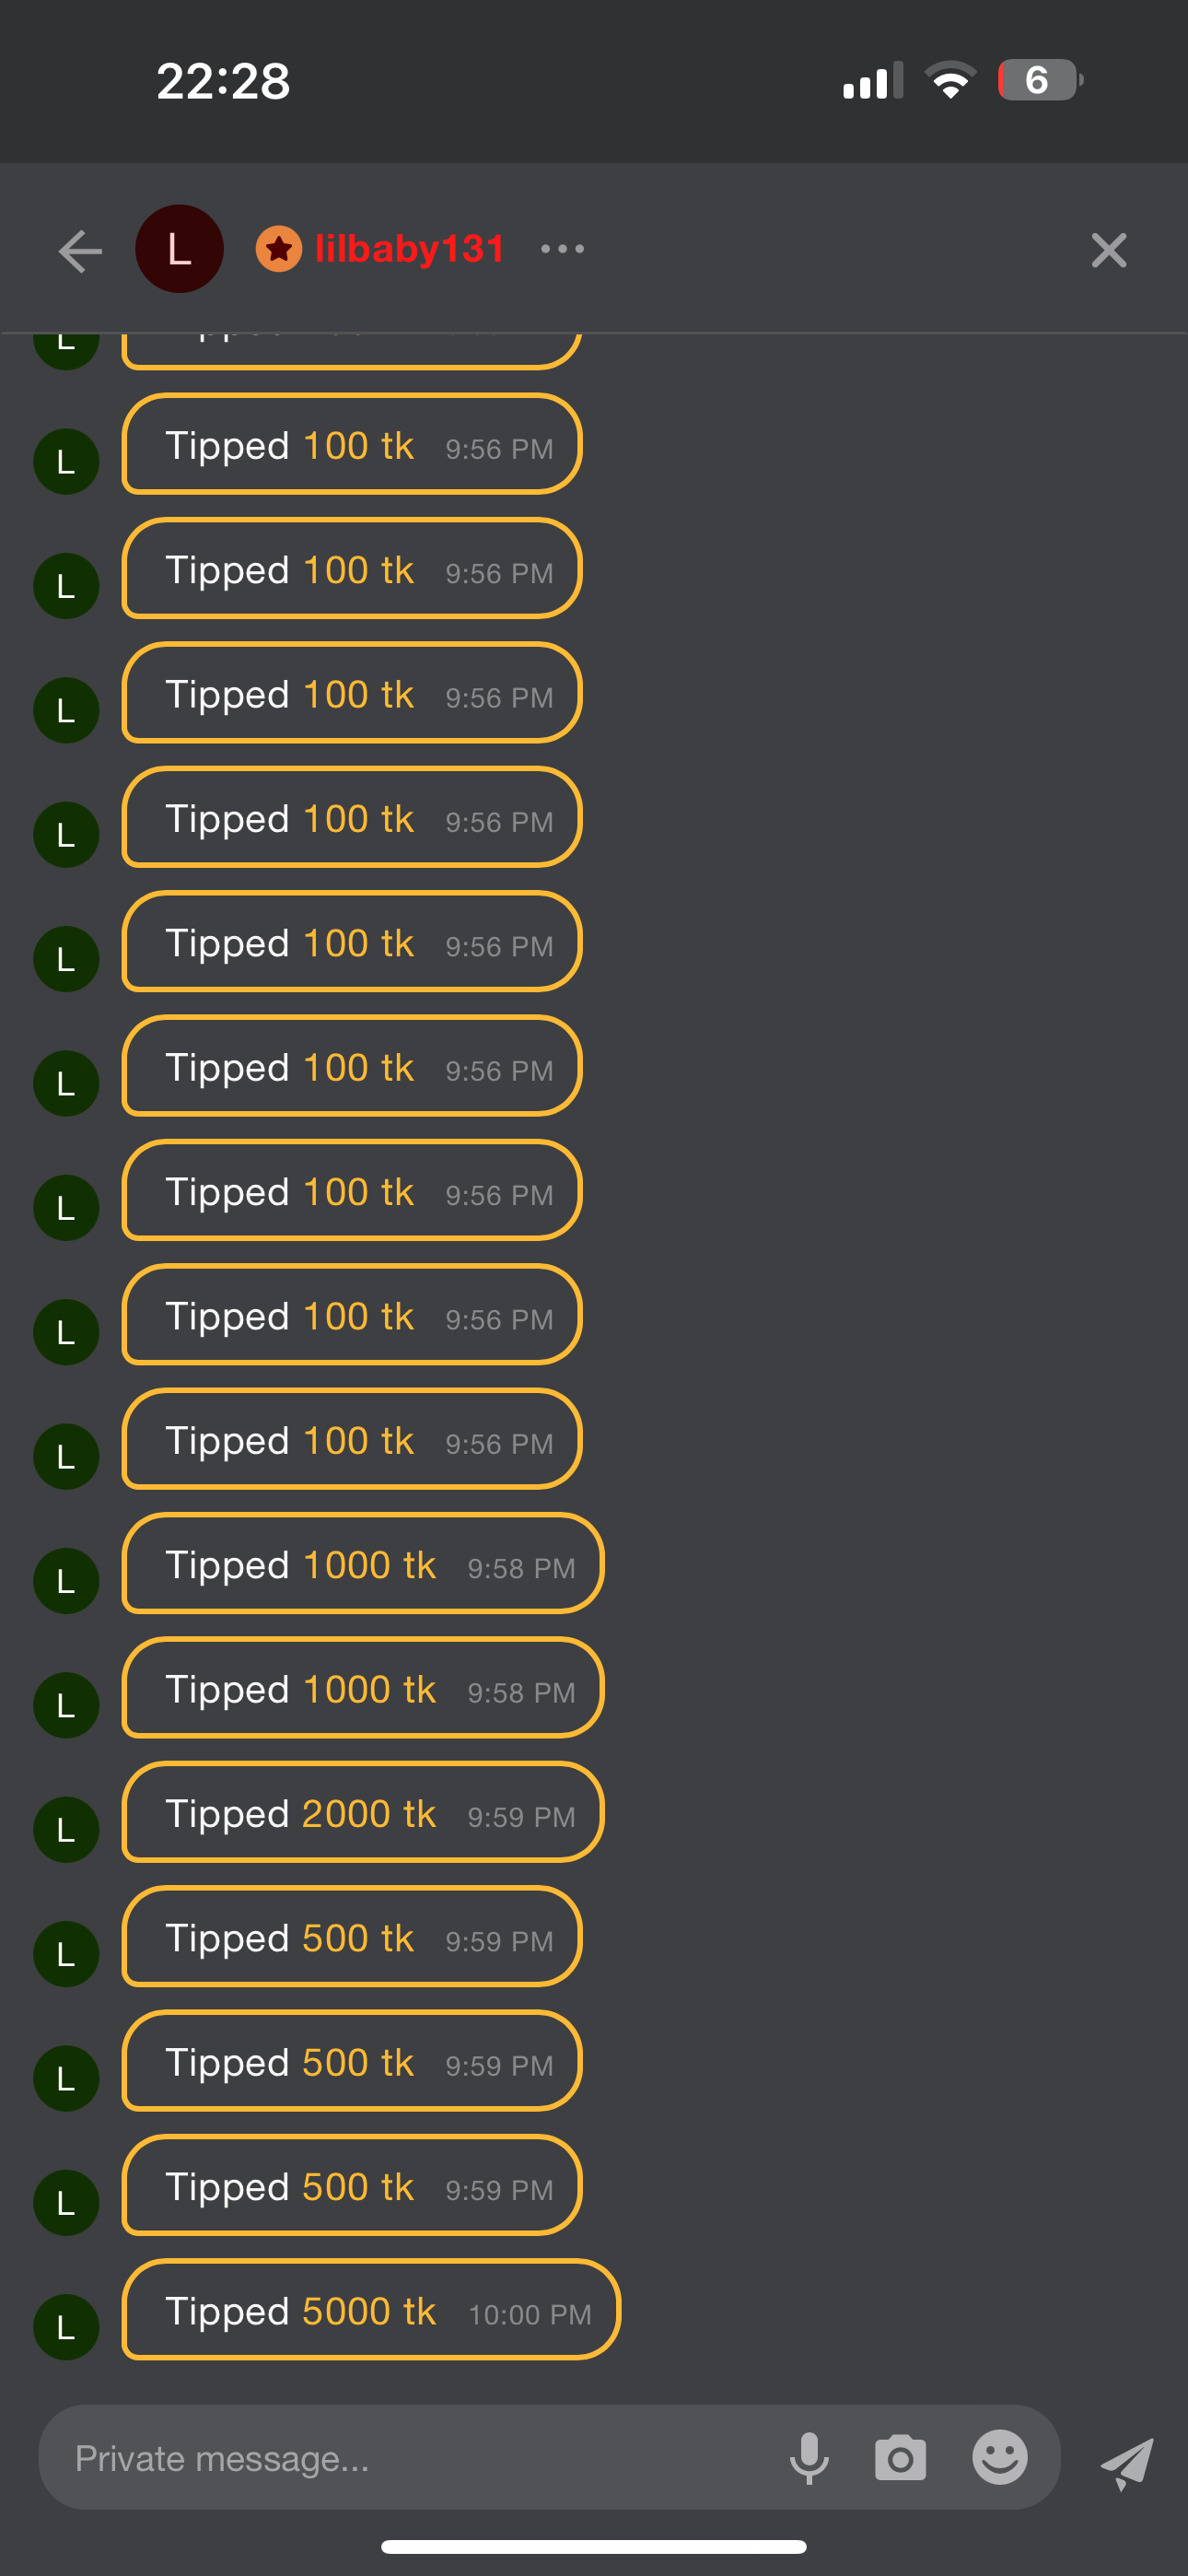This screenshot has height=2576, width=1188.
Task: Tap the 22:28 clock in status bar
Action: click(x=223, y=81)
